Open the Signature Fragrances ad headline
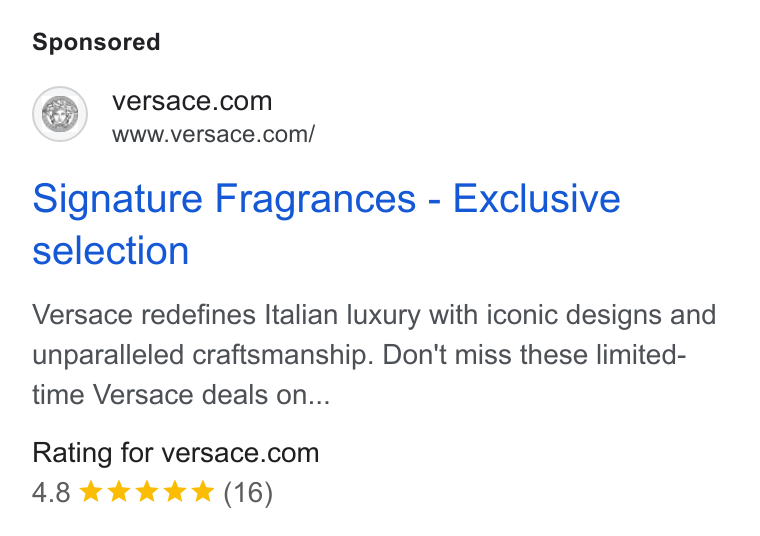This screenshot has width=760, height=536. click(326, 224)
